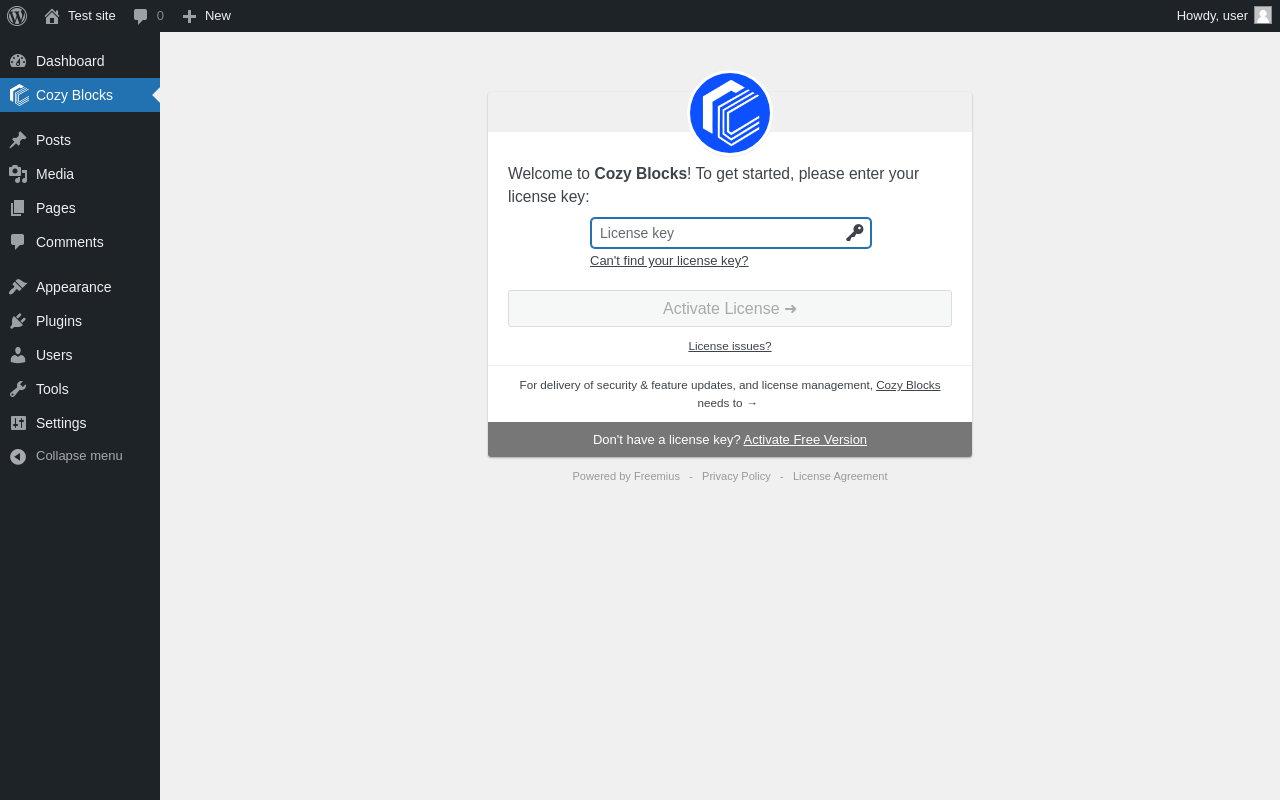
Task: Open Appearance menu
Action: coord(80,287)
